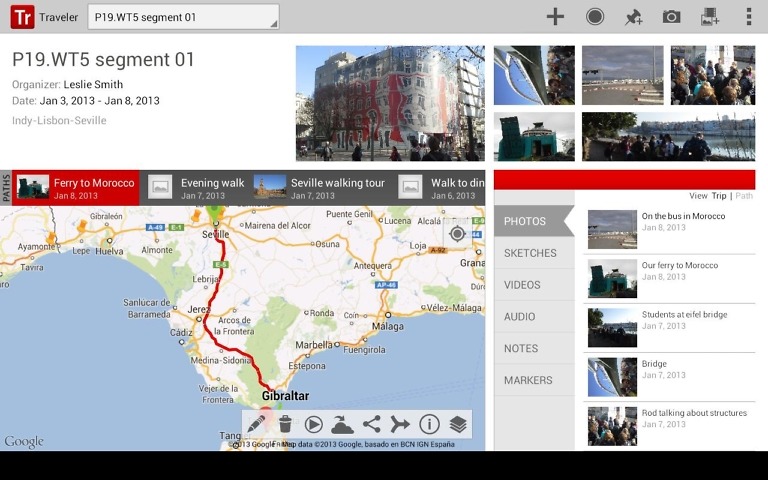768x480 pixels.
Task: Click the plus icon in top bar
Action: coord(555,16)
